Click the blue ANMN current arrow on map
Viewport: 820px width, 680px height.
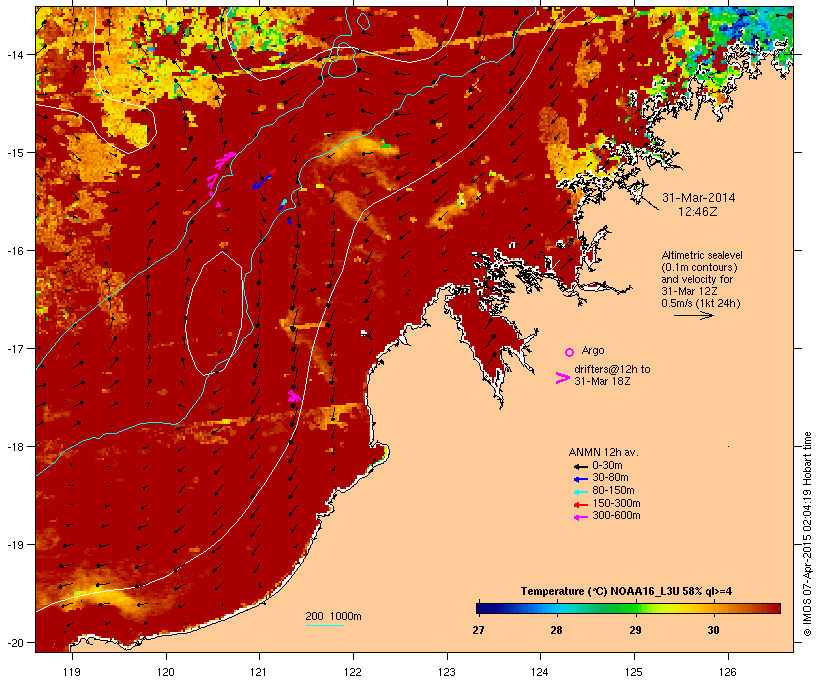coord(262,182)
